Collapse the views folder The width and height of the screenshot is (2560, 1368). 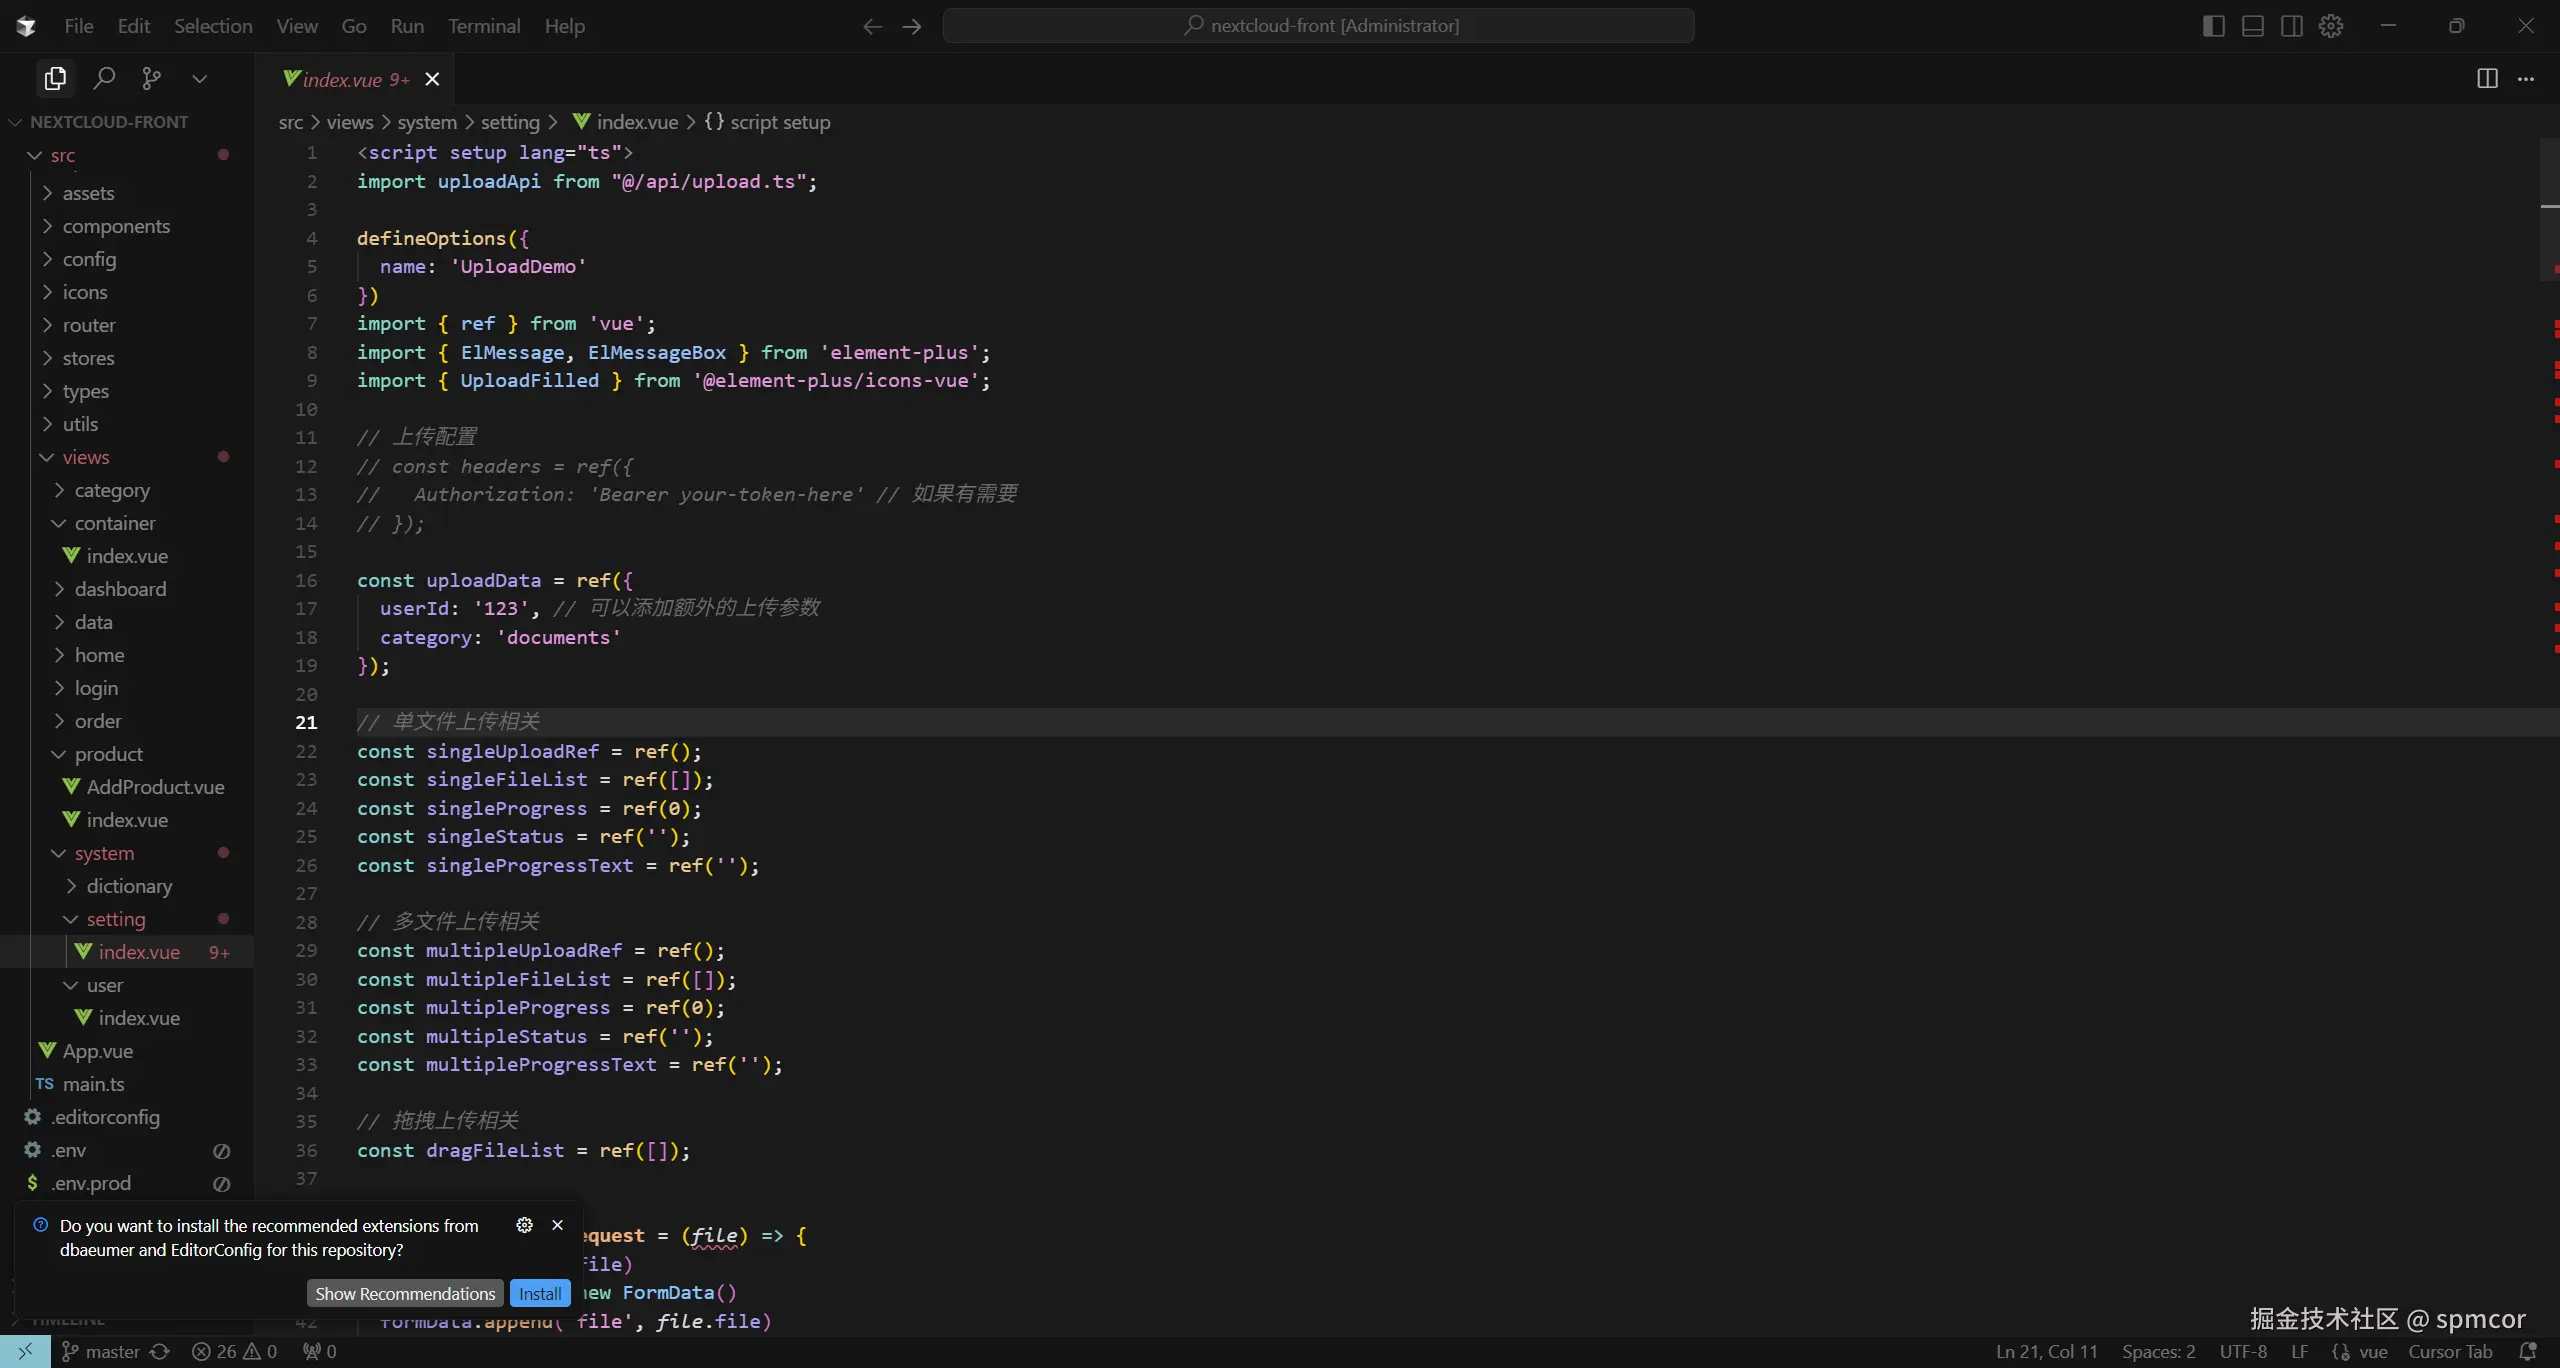(x=86, y=457)
